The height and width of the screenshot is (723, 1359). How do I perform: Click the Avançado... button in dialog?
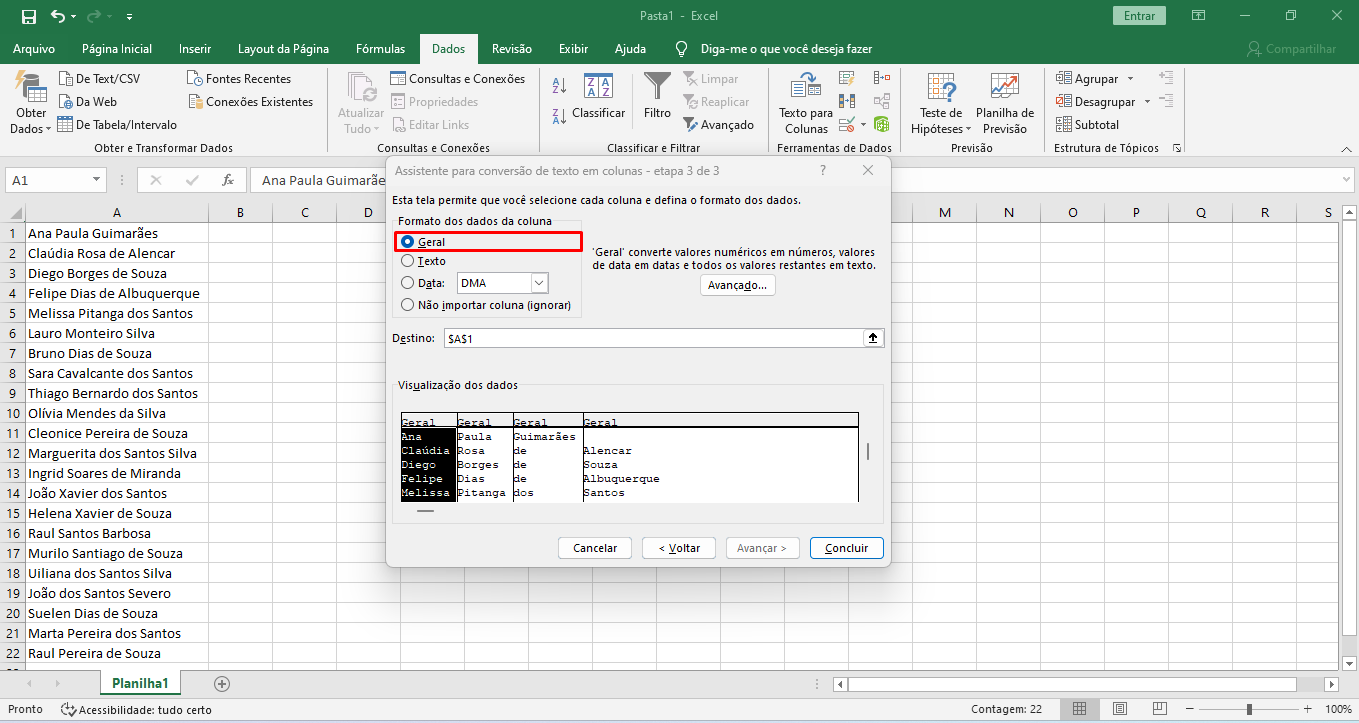click(737, 285)
